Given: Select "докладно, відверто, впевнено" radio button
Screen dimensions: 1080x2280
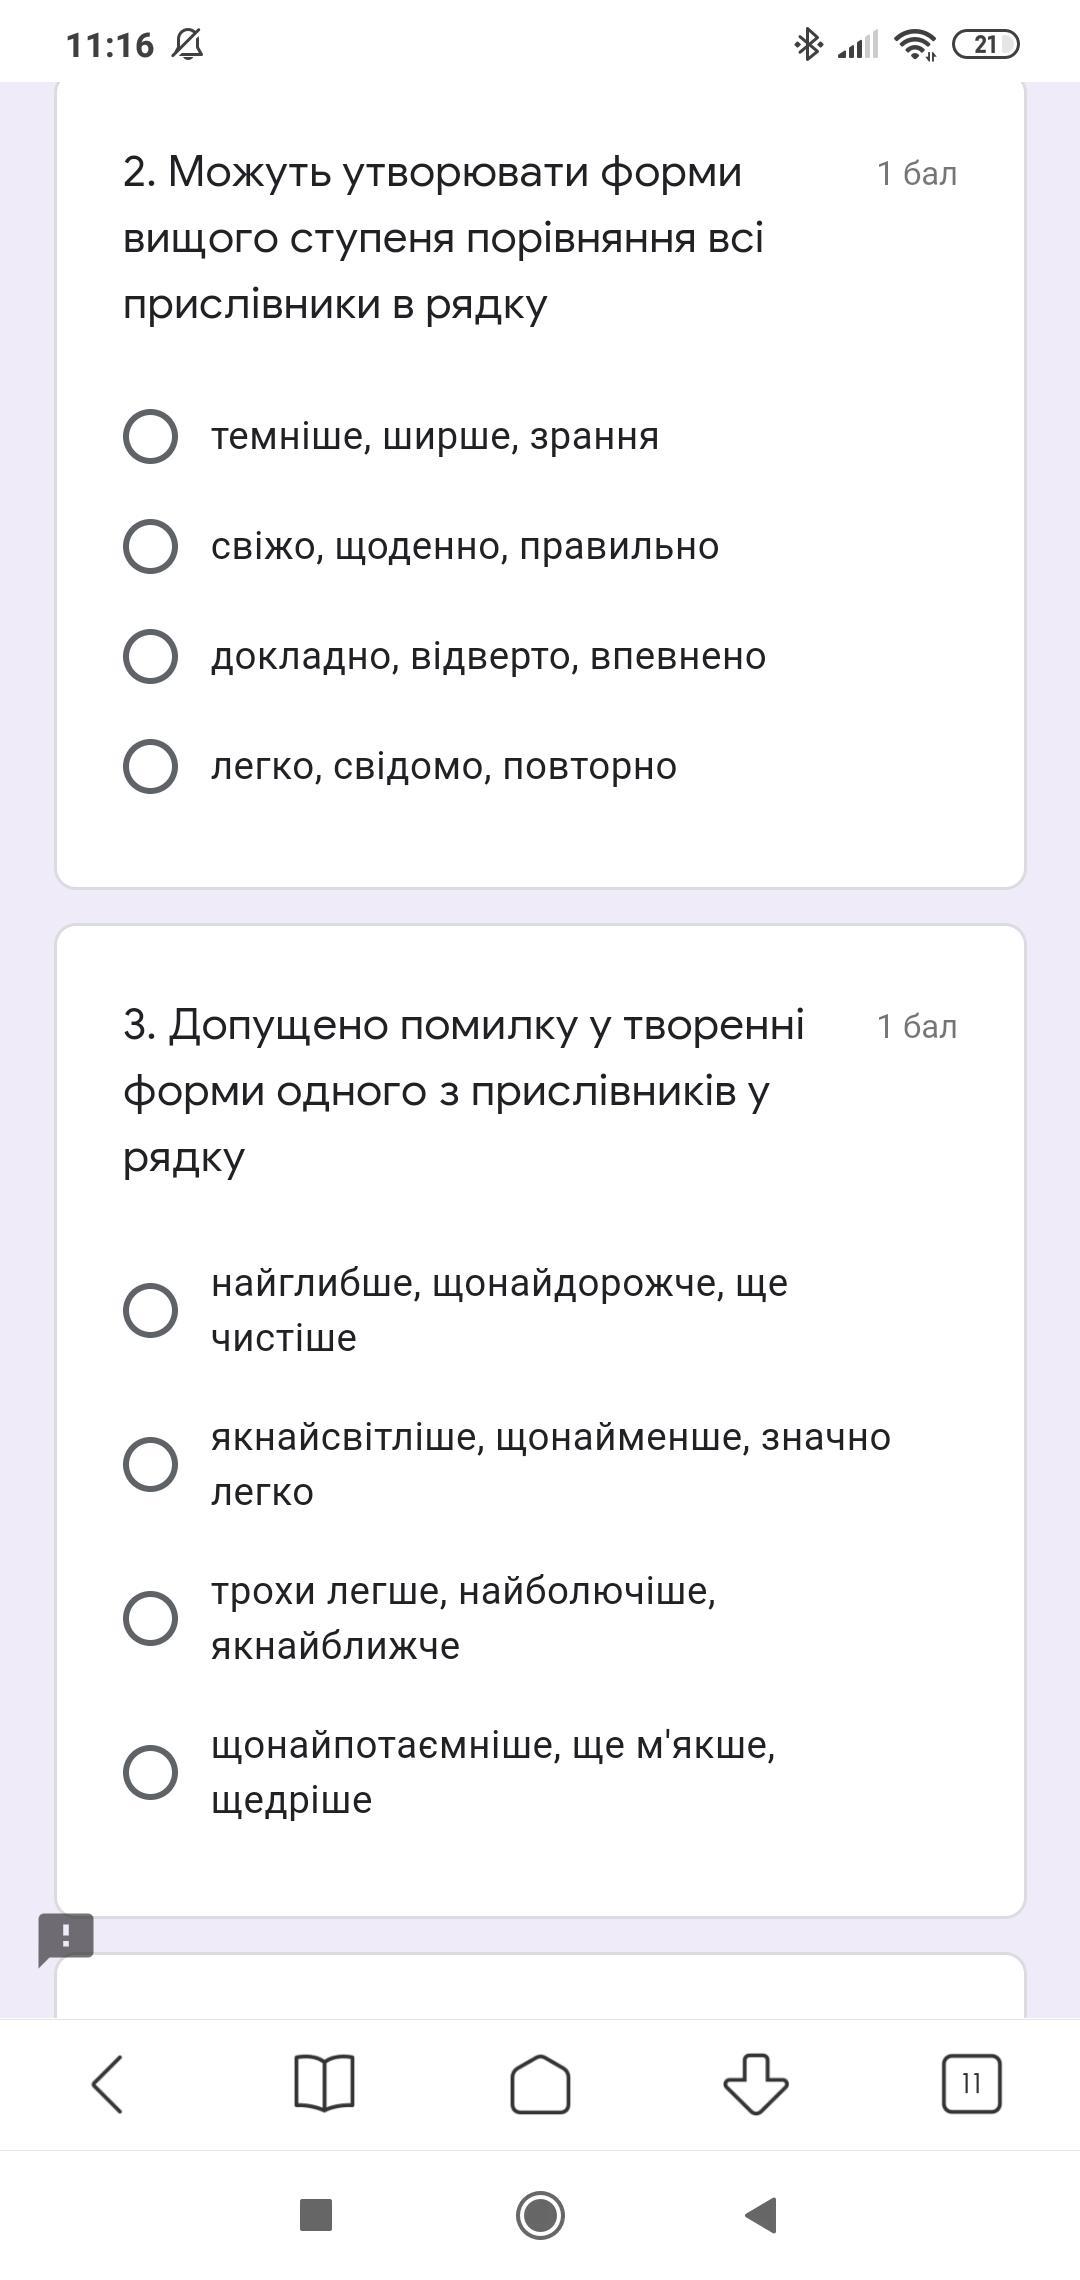Looking at the screenshot, I should point(150,656).
